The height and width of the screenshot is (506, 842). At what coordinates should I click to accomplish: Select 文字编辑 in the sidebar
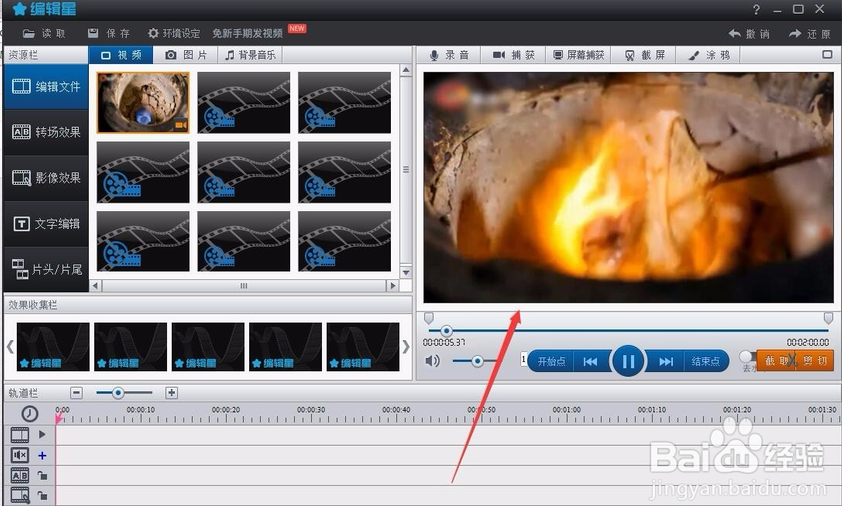(x=46, y=223)
